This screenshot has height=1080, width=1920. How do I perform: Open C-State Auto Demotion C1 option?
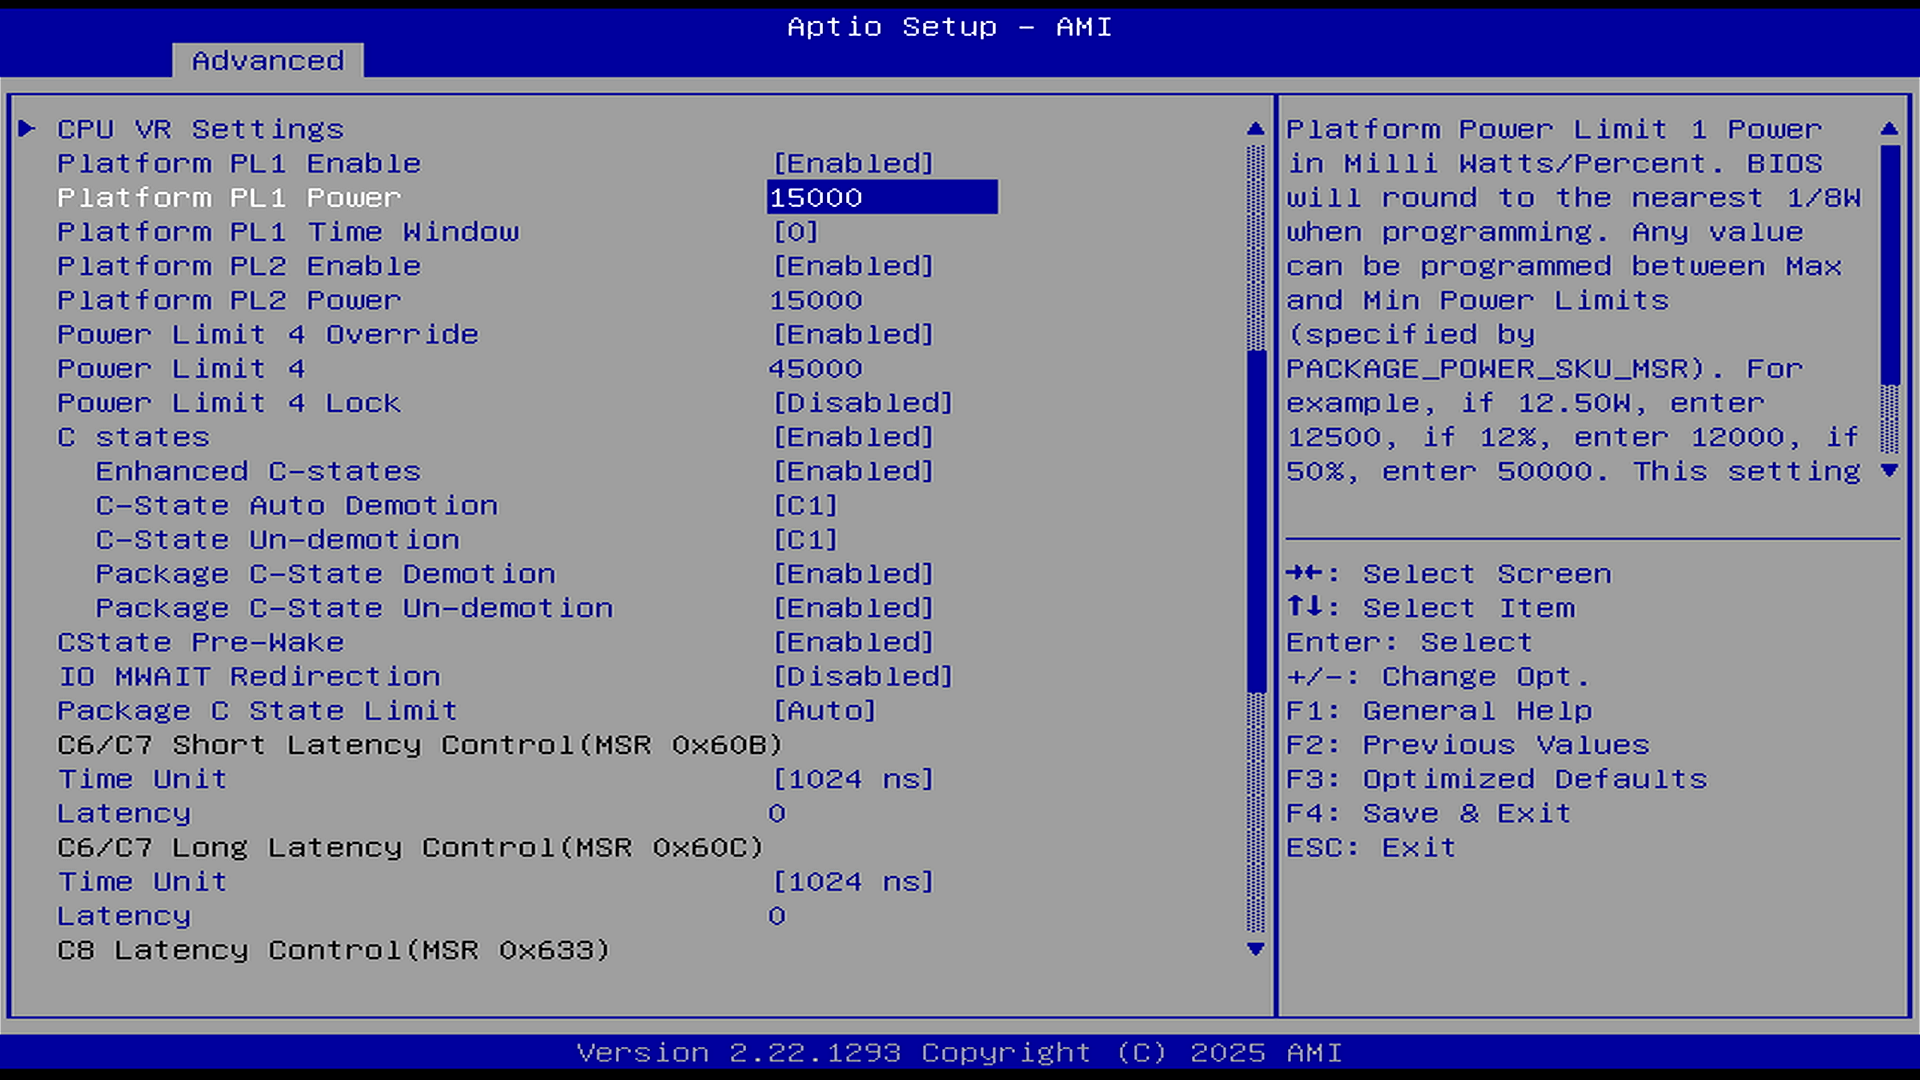805,506
